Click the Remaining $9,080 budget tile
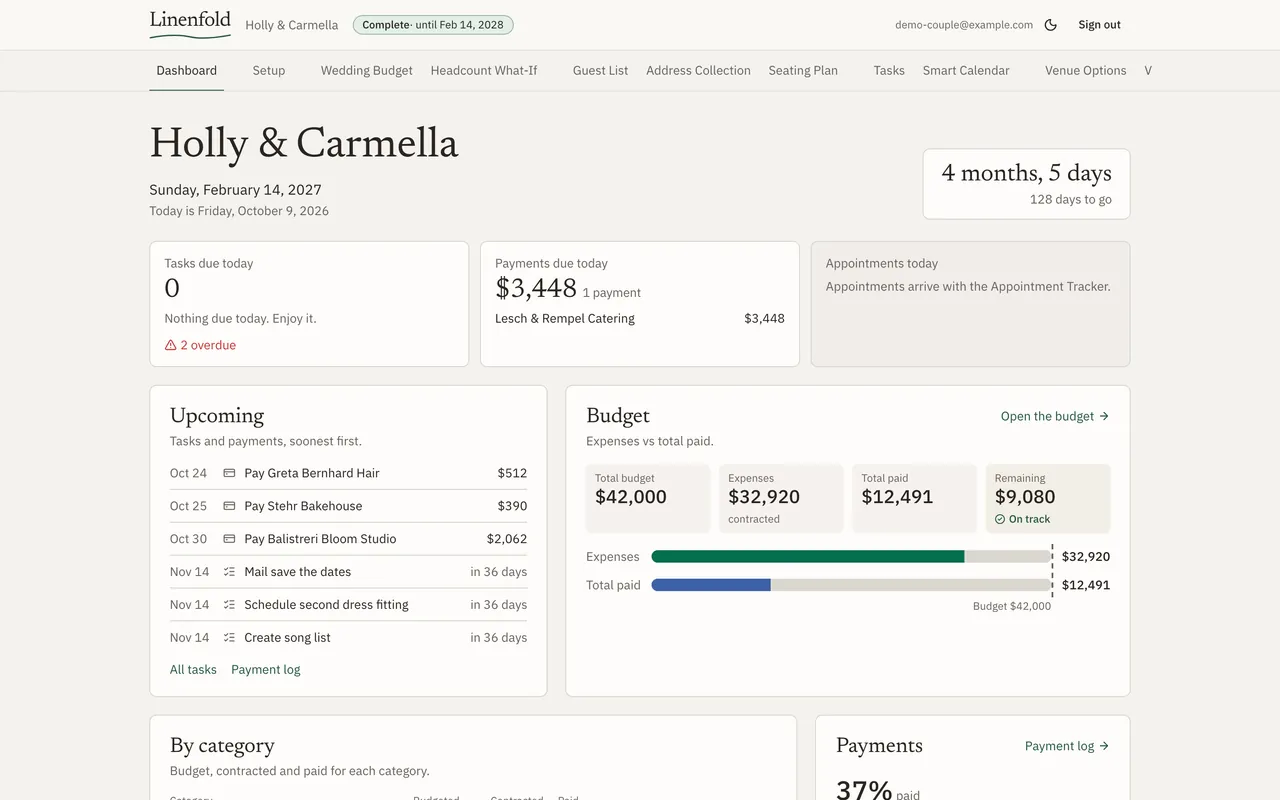The width and height of the screenshot is (1280, 800). (x=1048, y=498)
